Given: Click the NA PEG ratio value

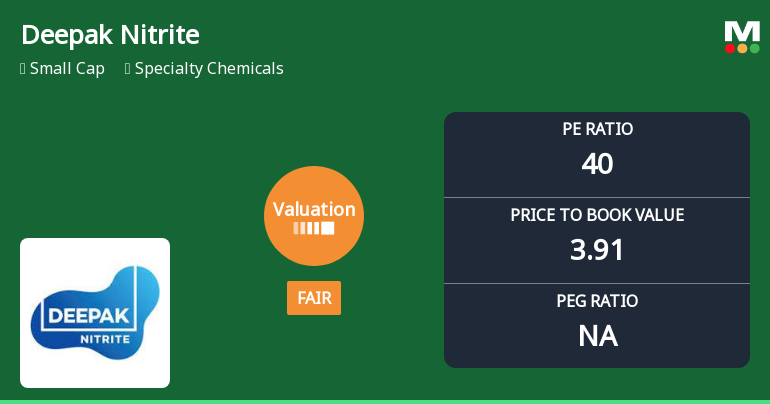Looking at the screenshot, I should tap(597, 336).
